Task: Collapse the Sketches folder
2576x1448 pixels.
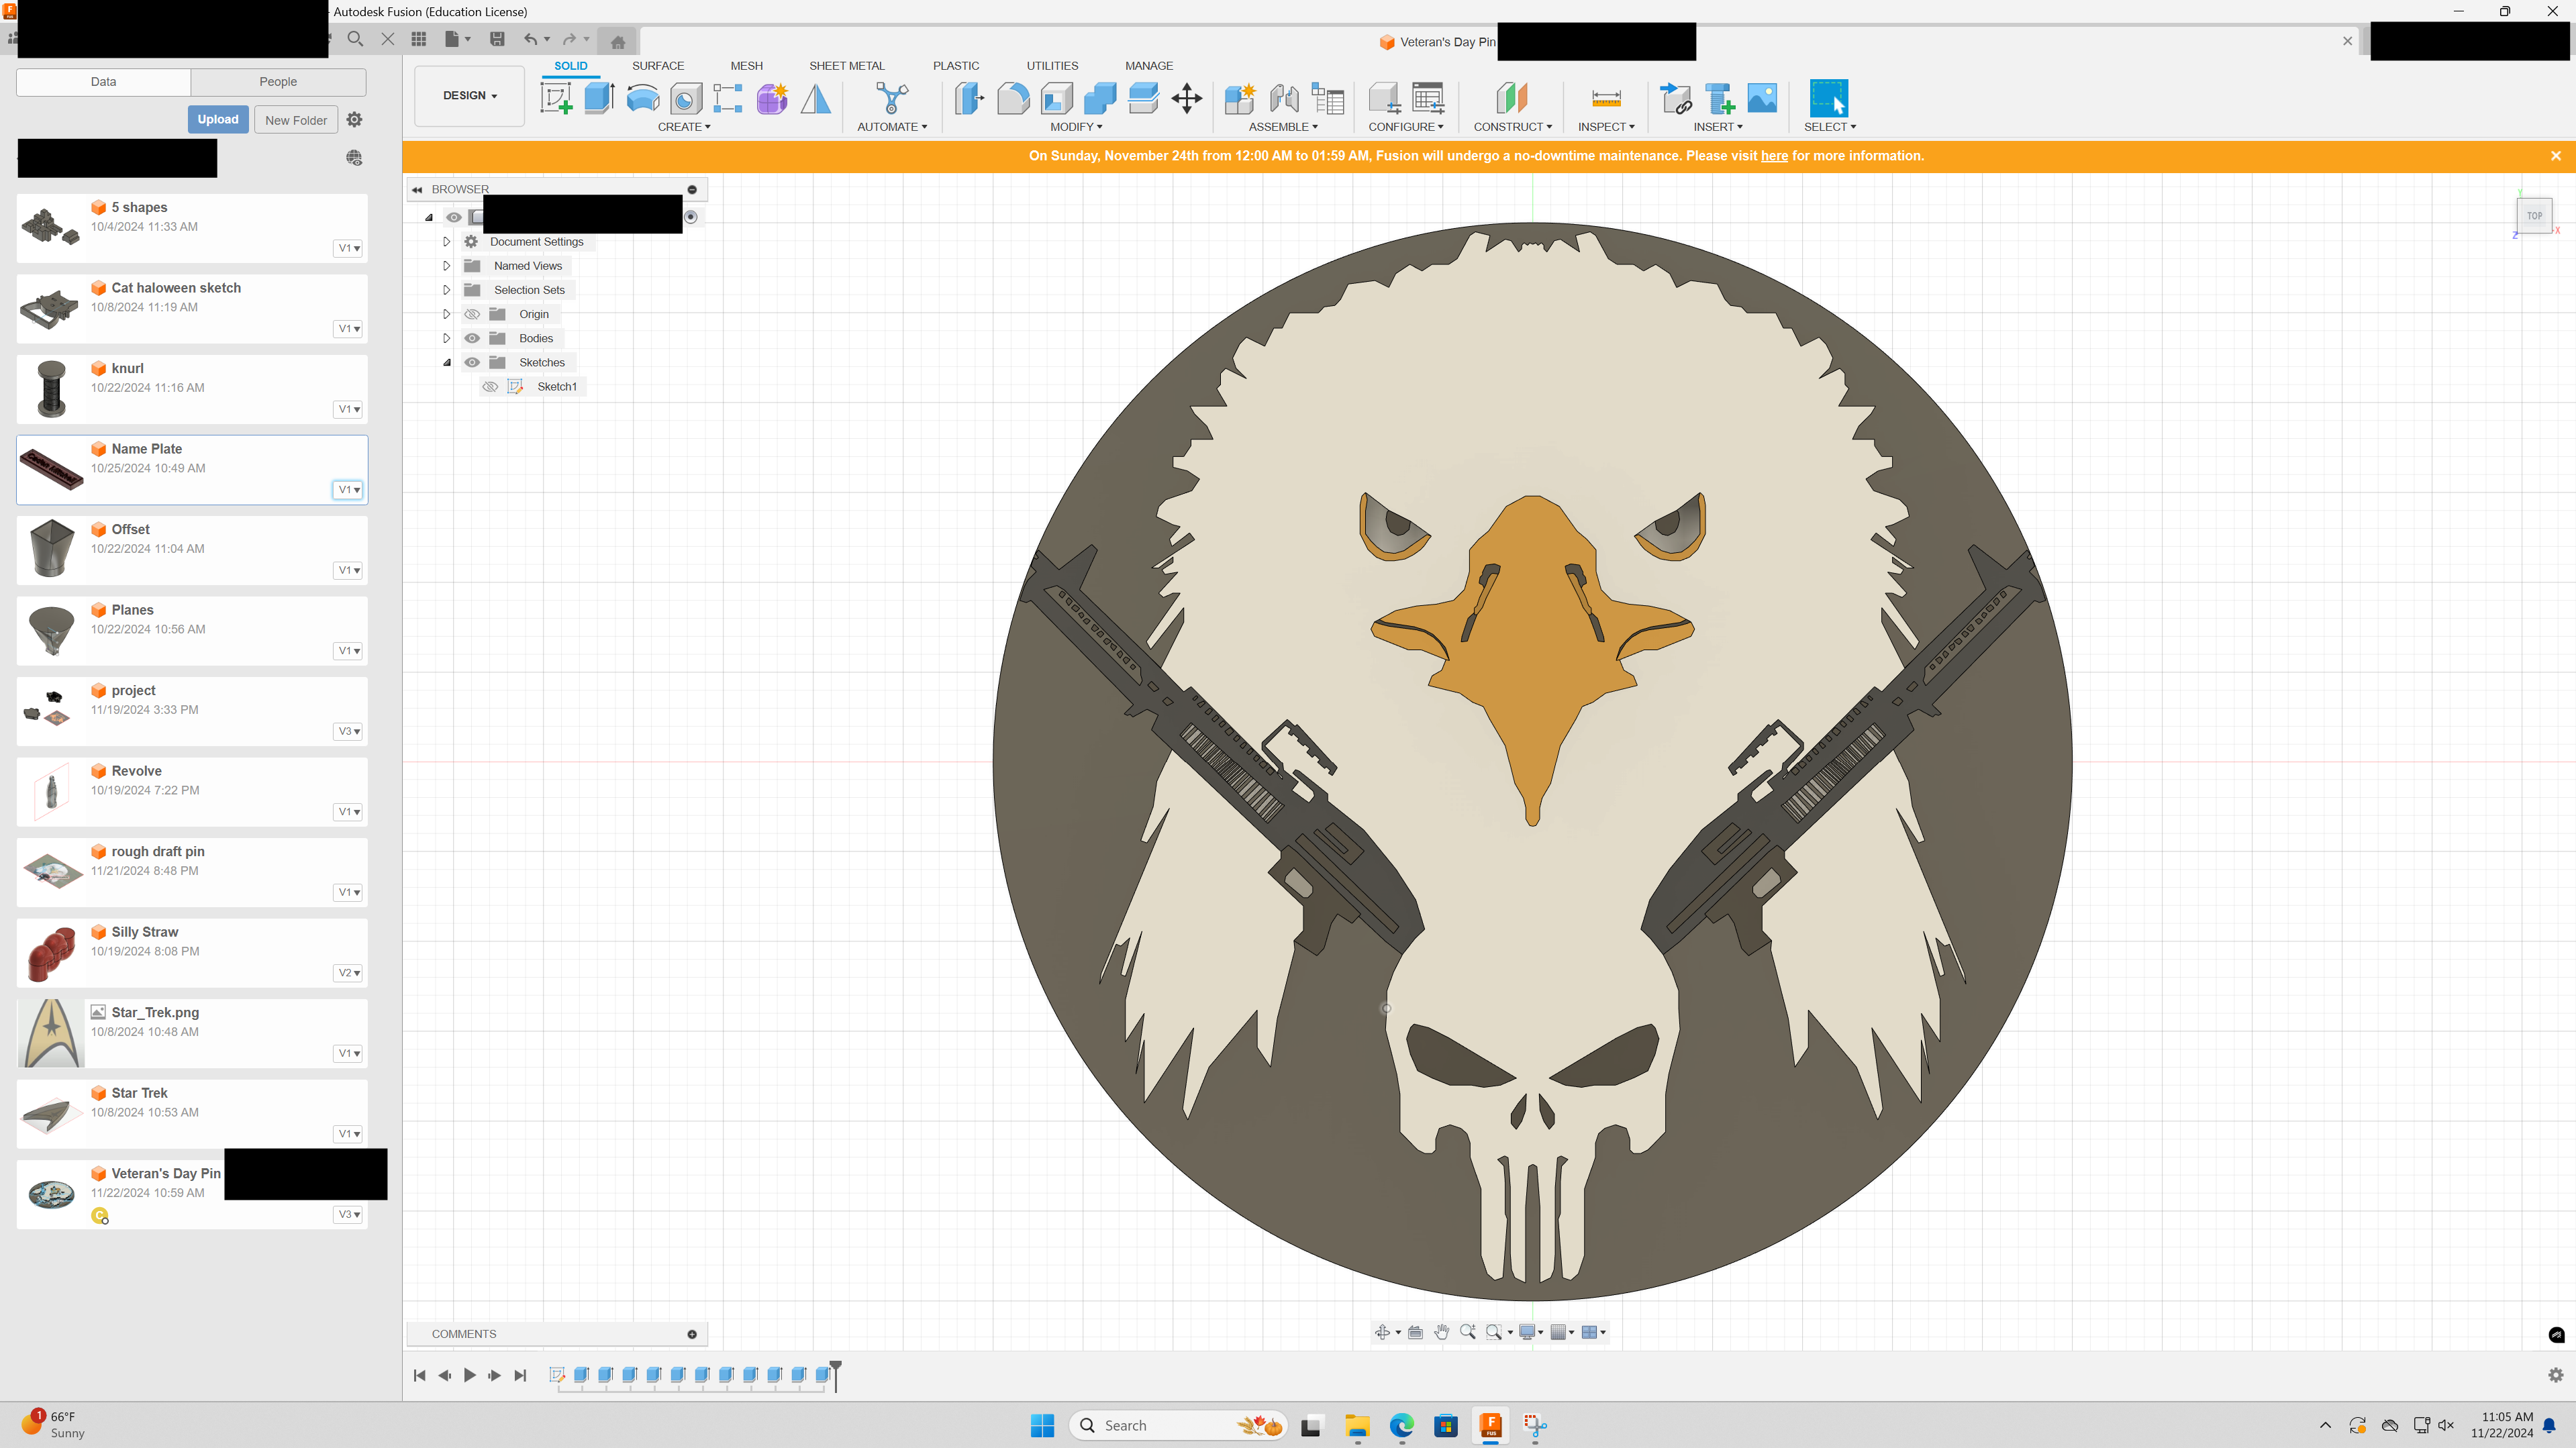Action: [447, 362]
